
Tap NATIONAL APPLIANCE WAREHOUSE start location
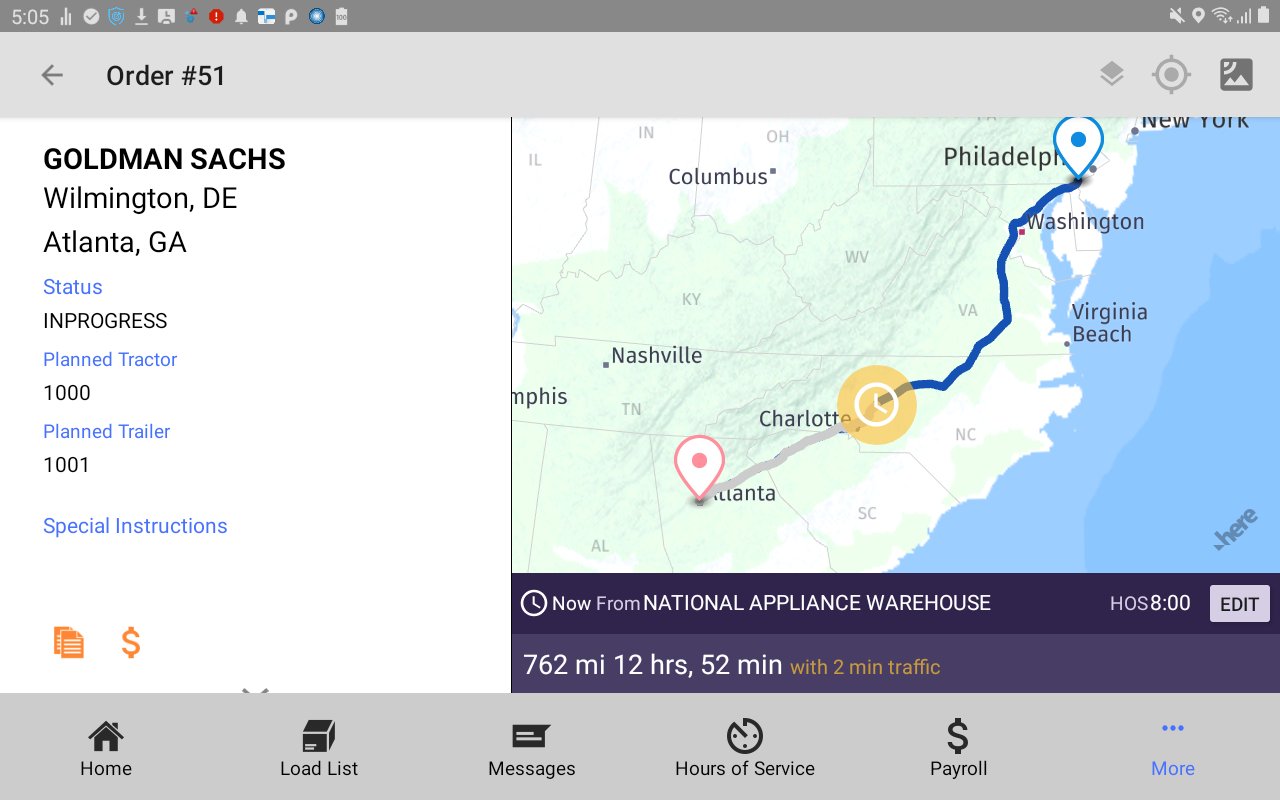point(817,603)
